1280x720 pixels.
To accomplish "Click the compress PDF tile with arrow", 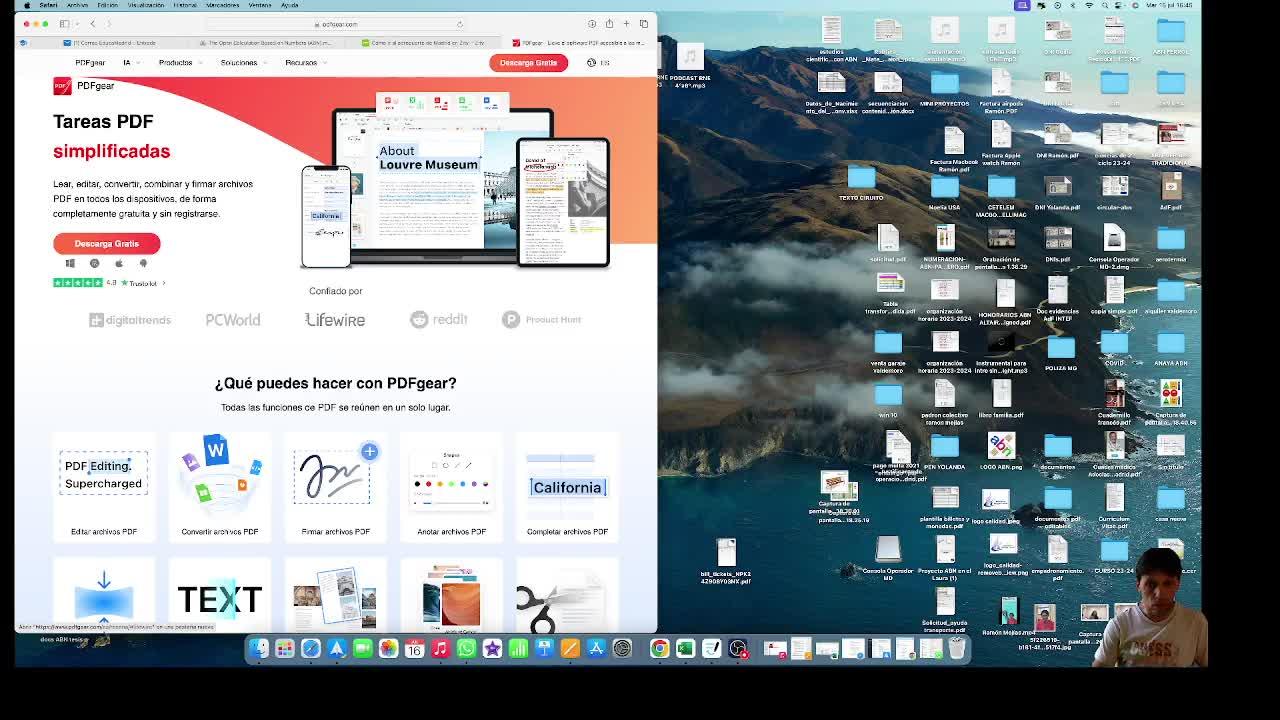I will pos(104,598).
